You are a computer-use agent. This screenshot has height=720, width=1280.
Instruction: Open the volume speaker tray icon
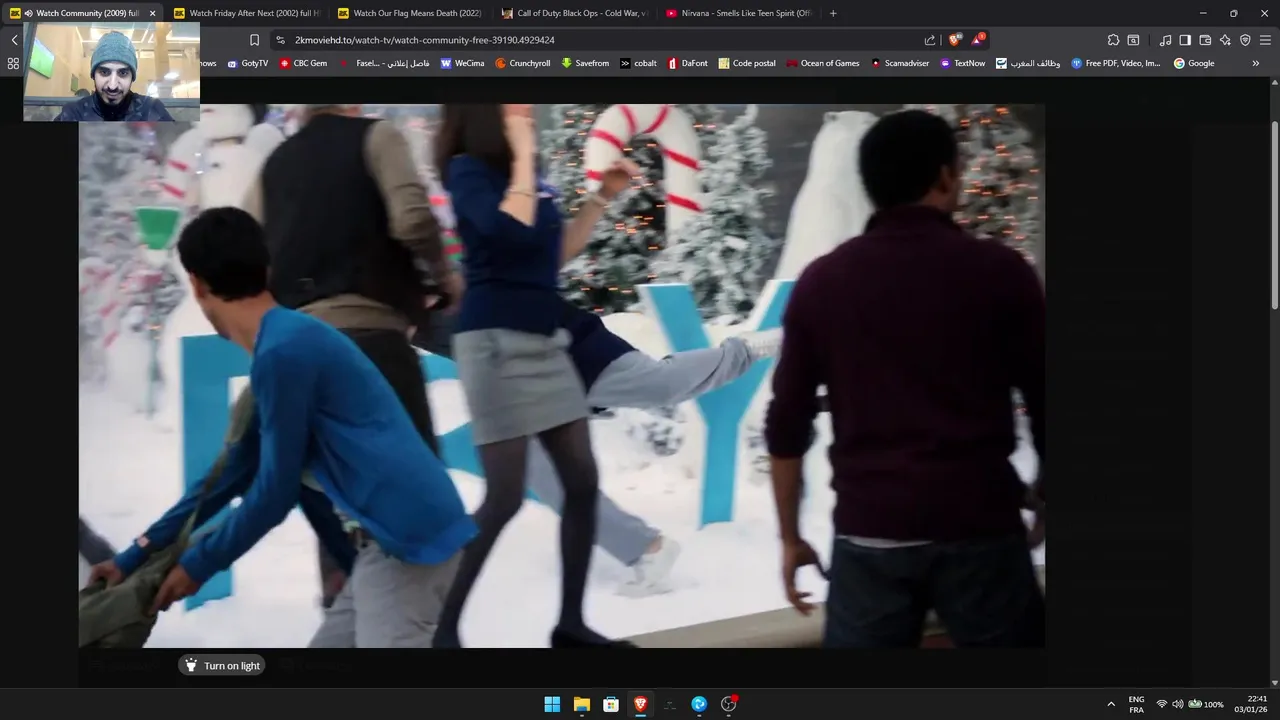pos(1177,704)
